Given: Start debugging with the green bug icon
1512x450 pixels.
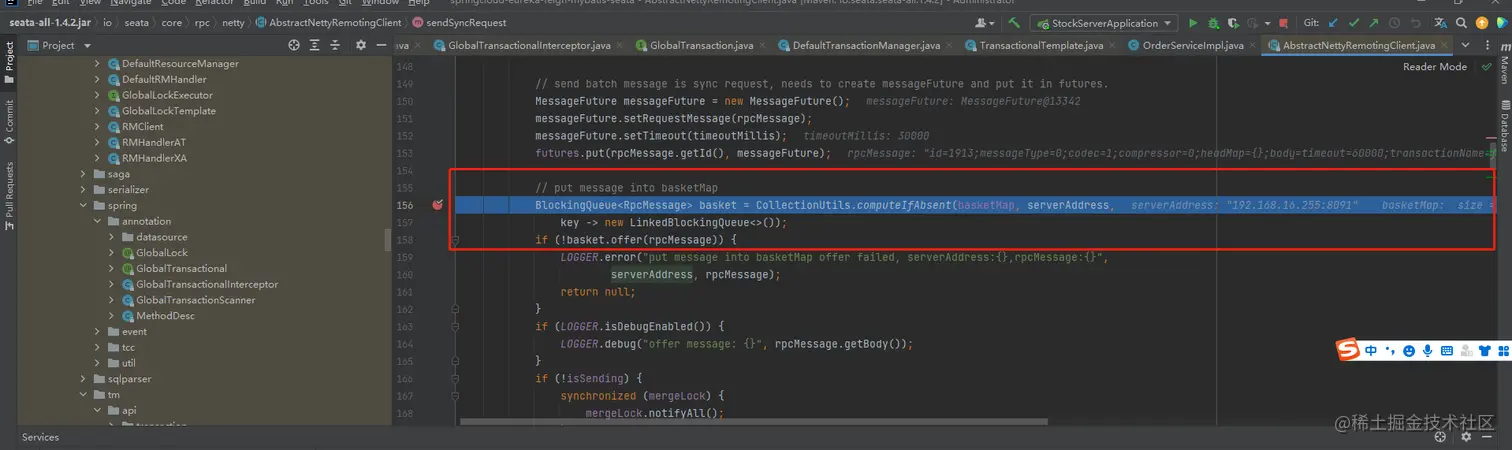Looking at the screenshot, I should pyautogui.click(x=1213, y=22).
